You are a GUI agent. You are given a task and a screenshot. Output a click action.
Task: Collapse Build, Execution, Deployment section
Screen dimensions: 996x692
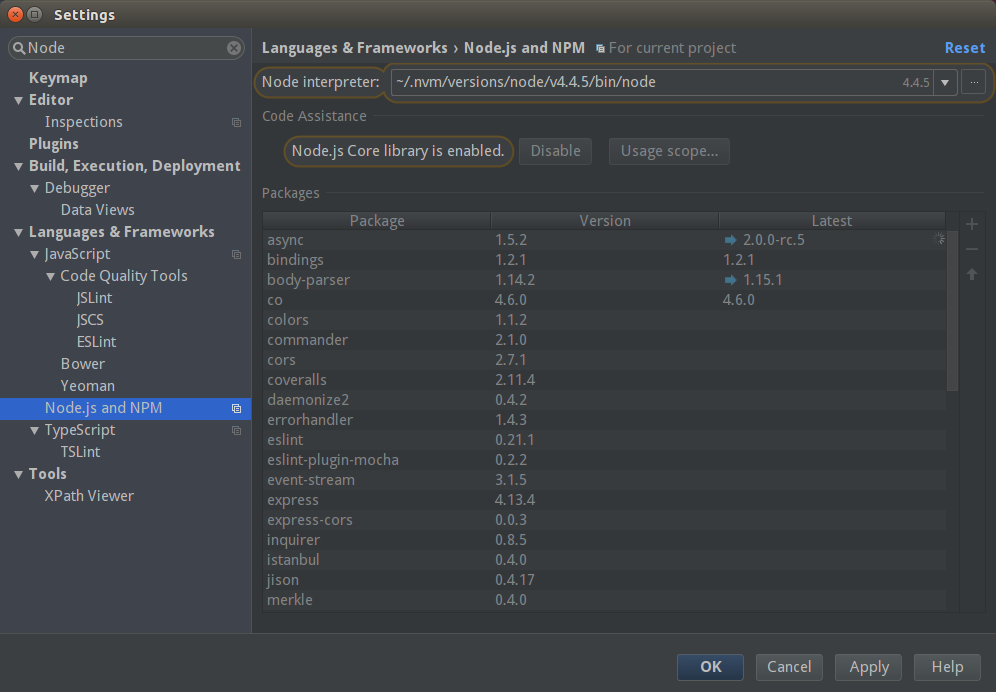[18, 166]
